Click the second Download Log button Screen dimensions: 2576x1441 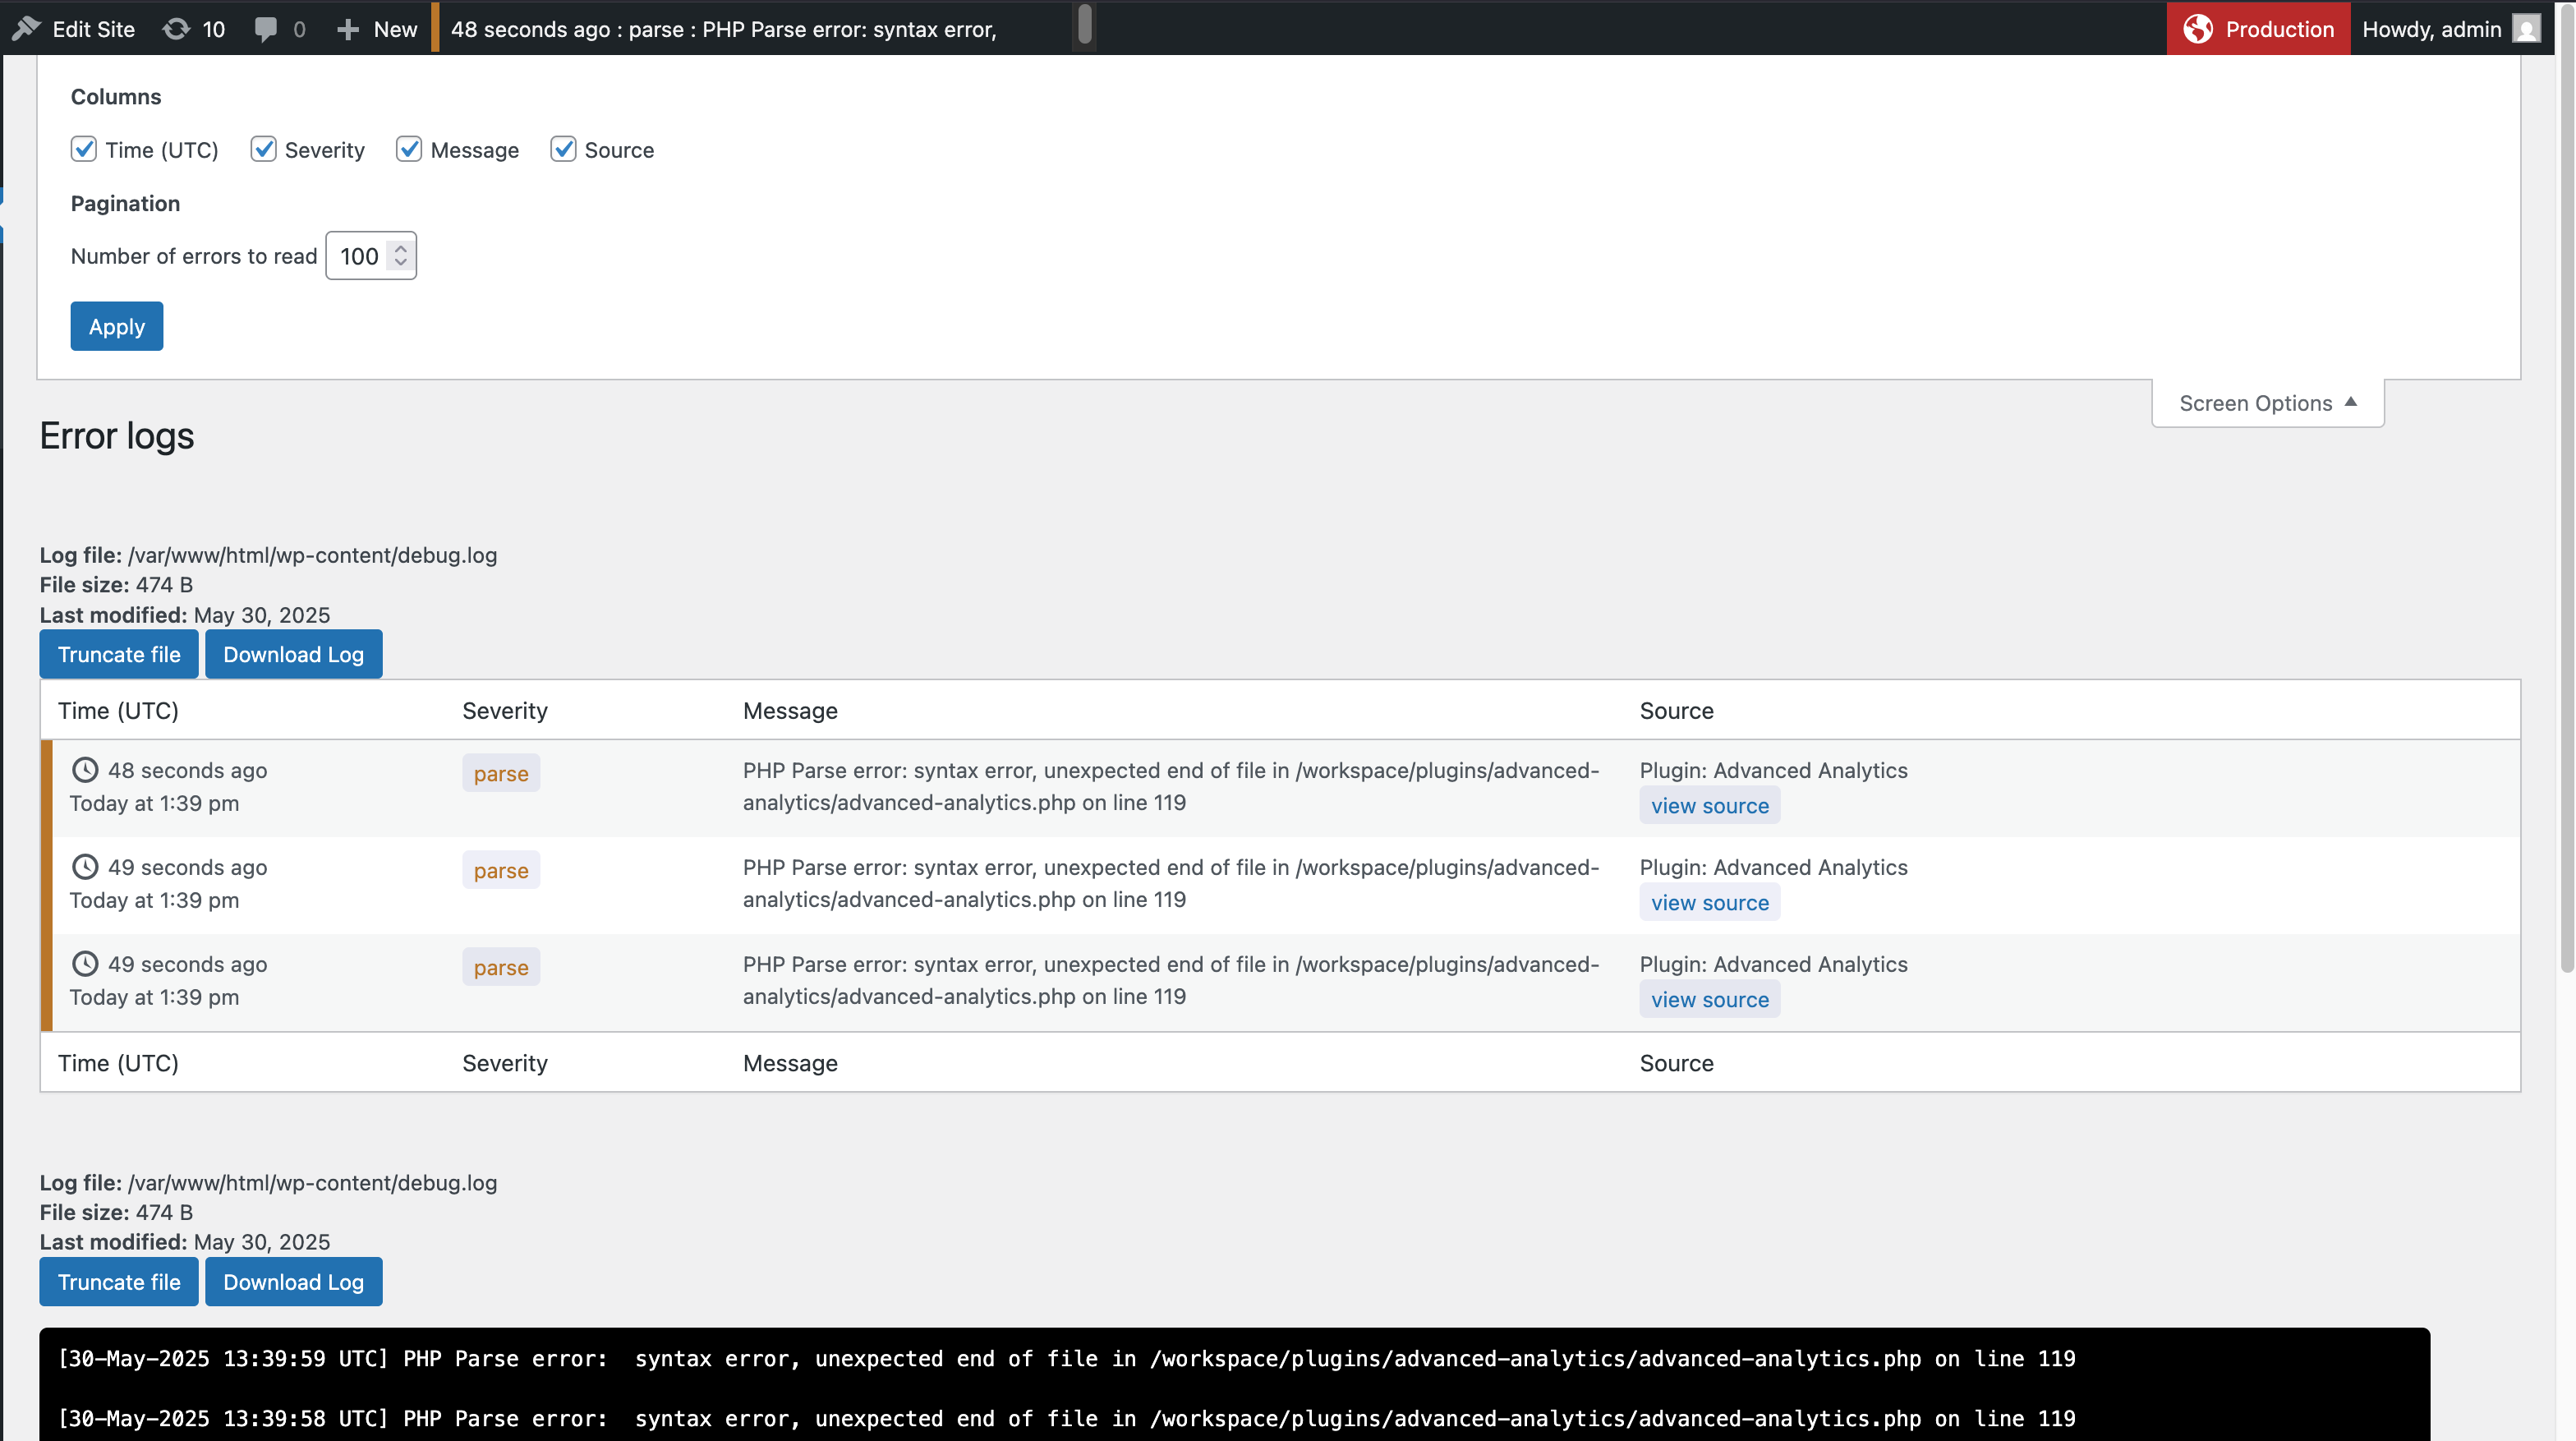(293, 1282)
